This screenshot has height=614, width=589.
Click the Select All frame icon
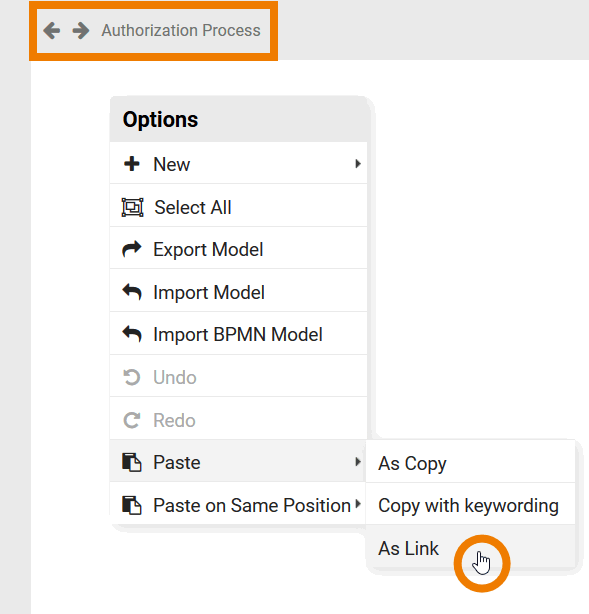point(132,207)
